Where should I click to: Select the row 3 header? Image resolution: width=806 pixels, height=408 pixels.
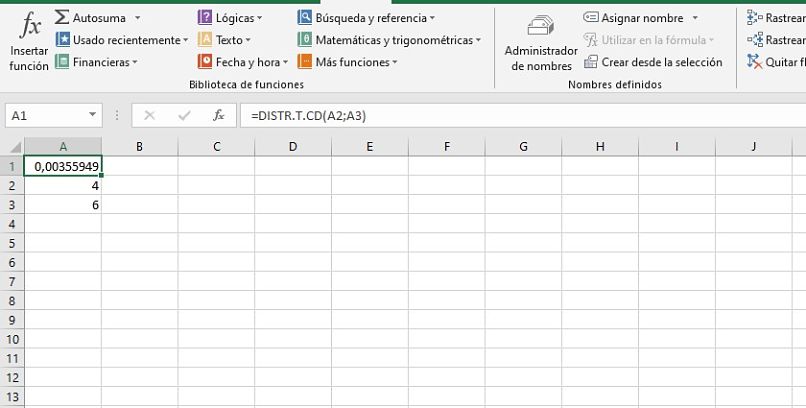pyautogui.click(x=13, y=205)
